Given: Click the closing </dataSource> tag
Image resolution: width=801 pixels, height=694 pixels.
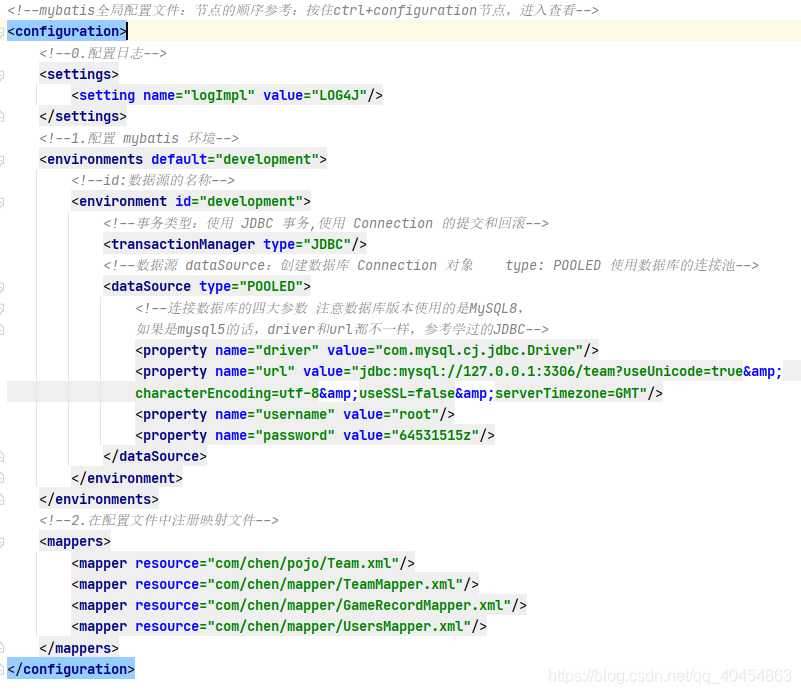Looking at the screenshot, I should pyautogui.click(x=155, y=457).
